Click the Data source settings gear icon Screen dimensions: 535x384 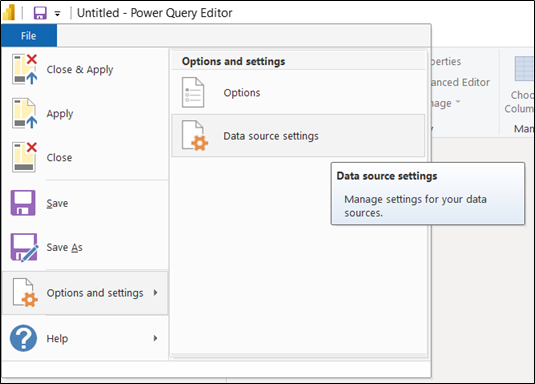195,136
